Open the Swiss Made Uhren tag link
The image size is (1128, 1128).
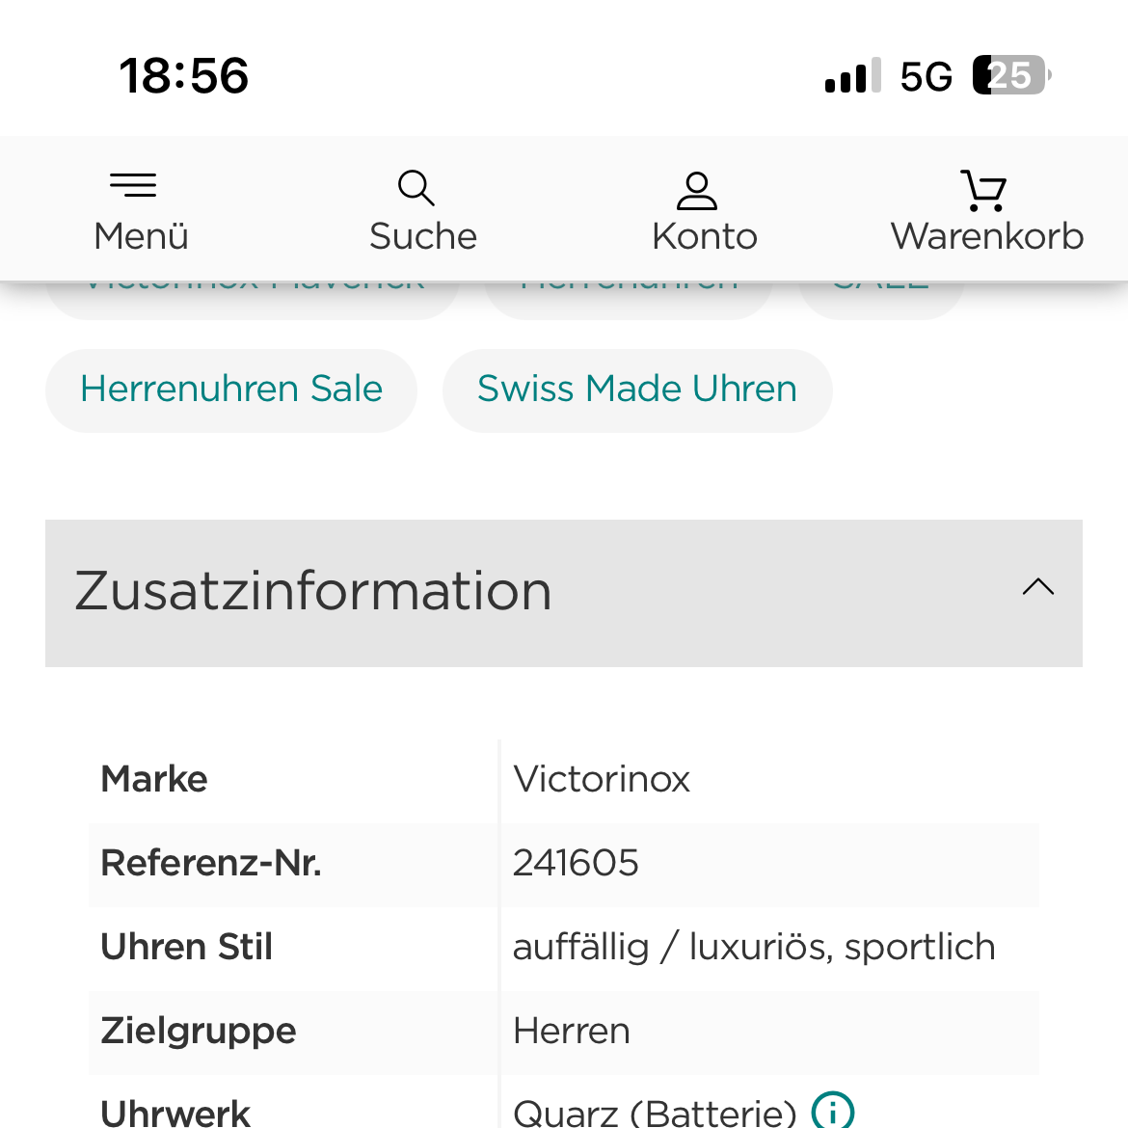click(637, 390)
